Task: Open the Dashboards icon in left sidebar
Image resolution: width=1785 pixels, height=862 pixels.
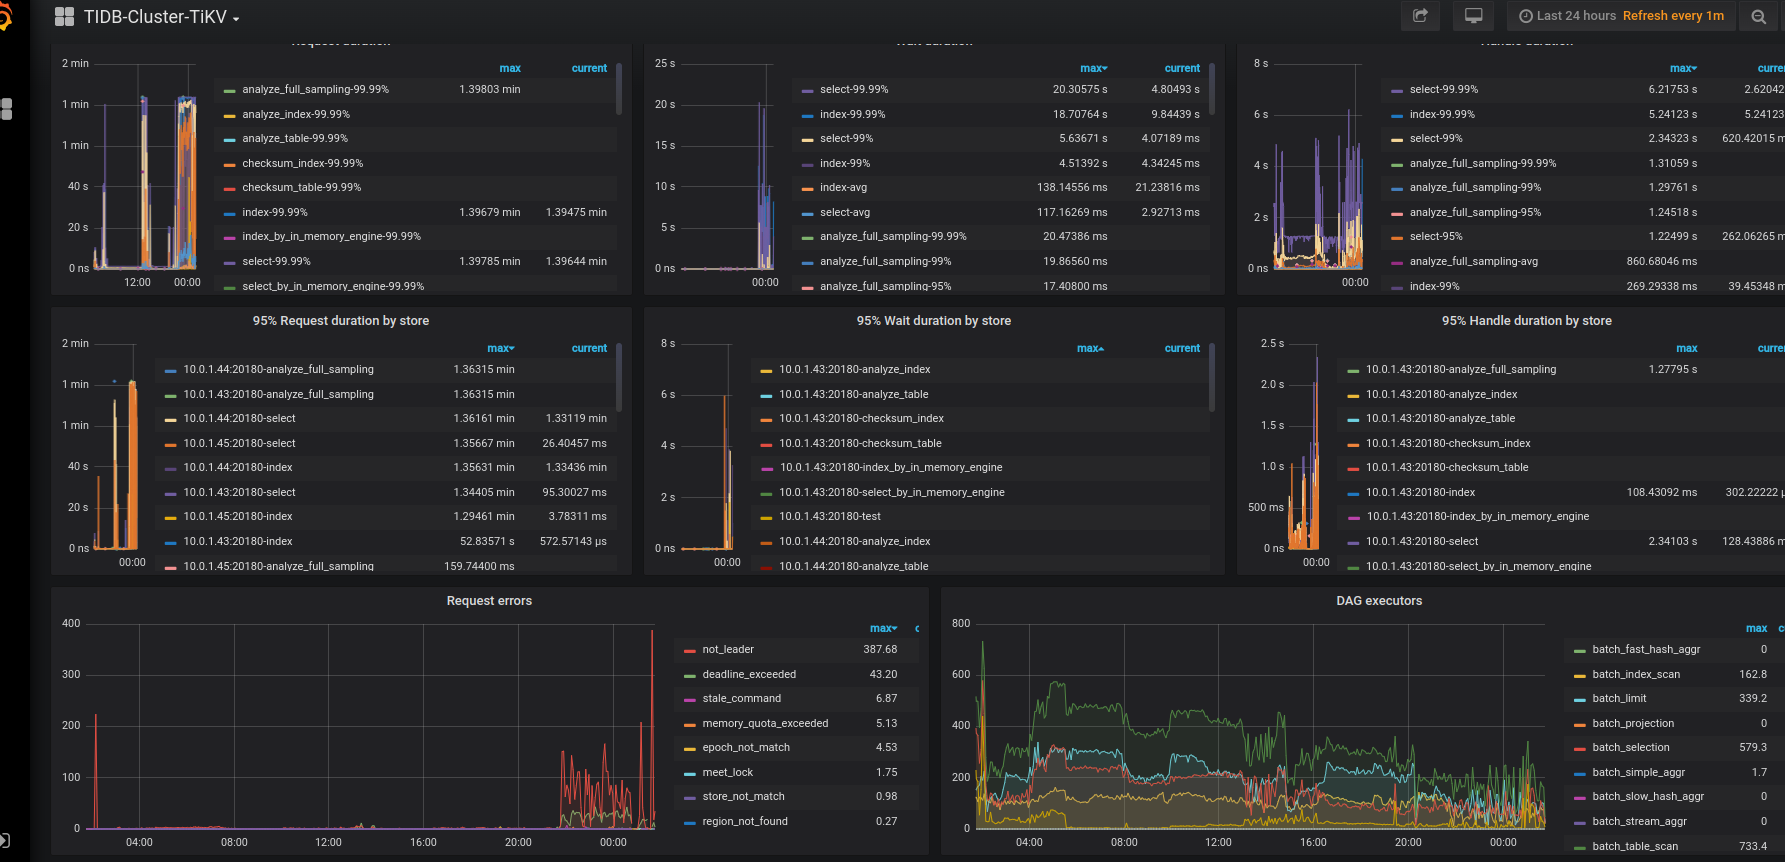Action: (x=7, y=108)
